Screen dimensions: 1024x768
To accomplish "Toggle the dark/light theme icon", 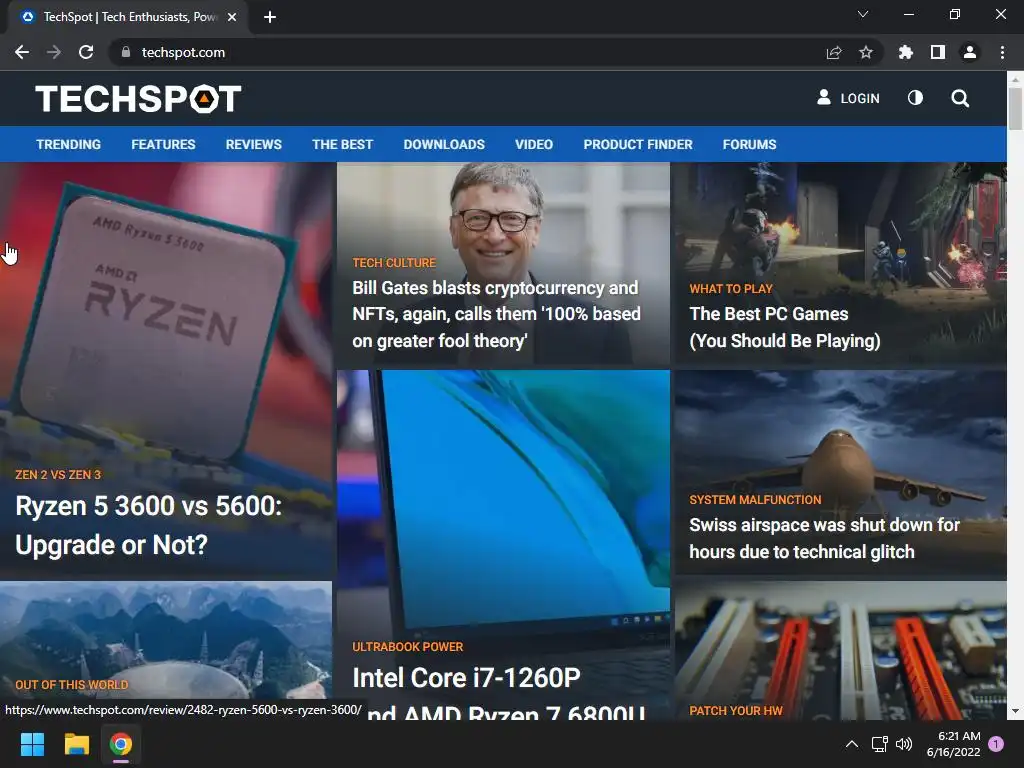I will [915, 98].
